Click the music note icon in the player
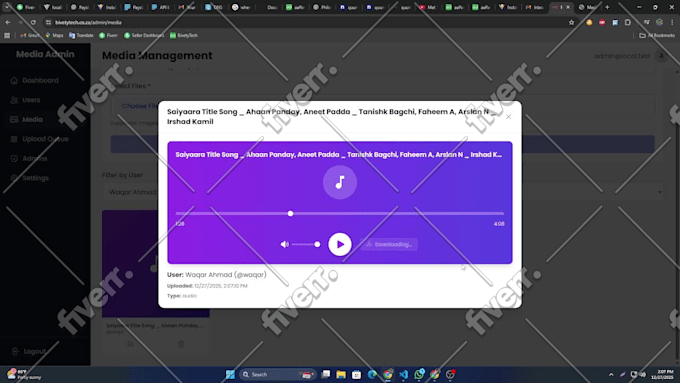Image resolution: width=680 pixels, height=383 pixels. [340, 182]
